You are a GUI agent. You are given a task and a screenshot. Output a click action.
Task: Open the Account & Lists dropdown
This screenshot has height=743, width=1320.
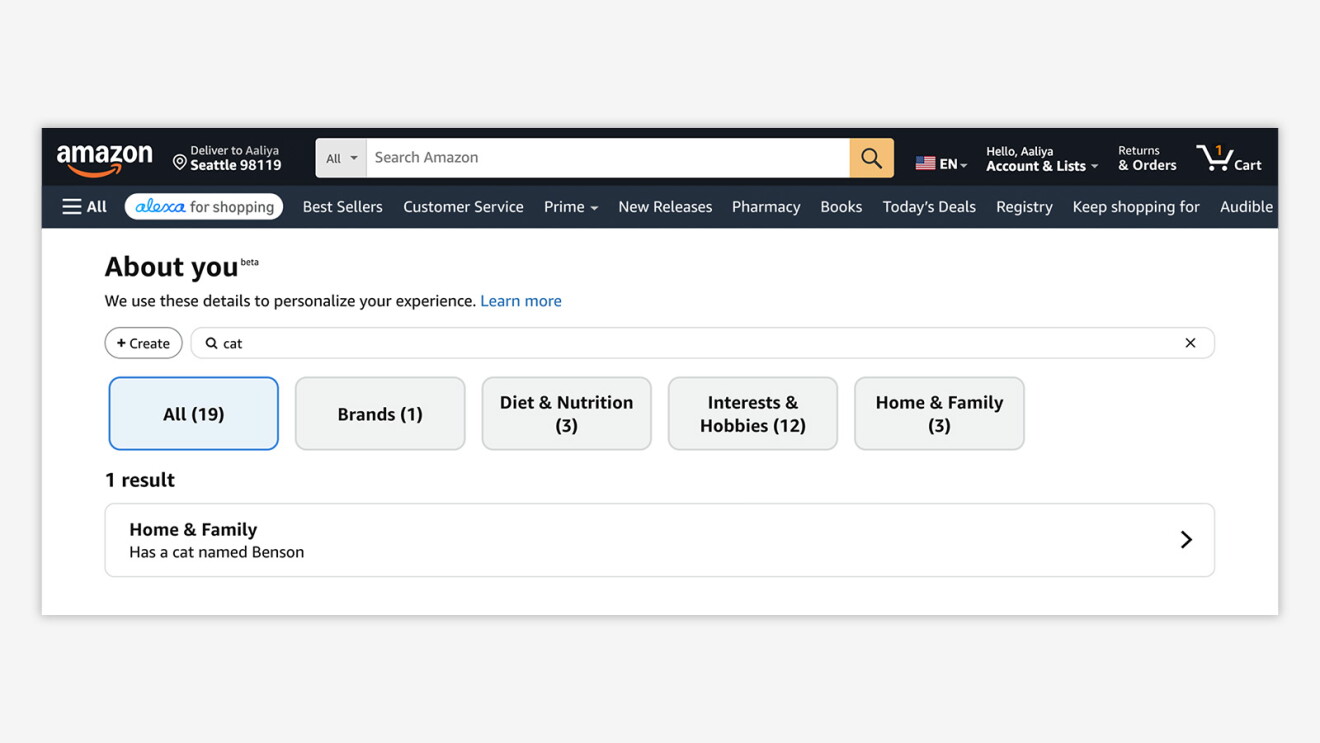tap(1042, 159)
